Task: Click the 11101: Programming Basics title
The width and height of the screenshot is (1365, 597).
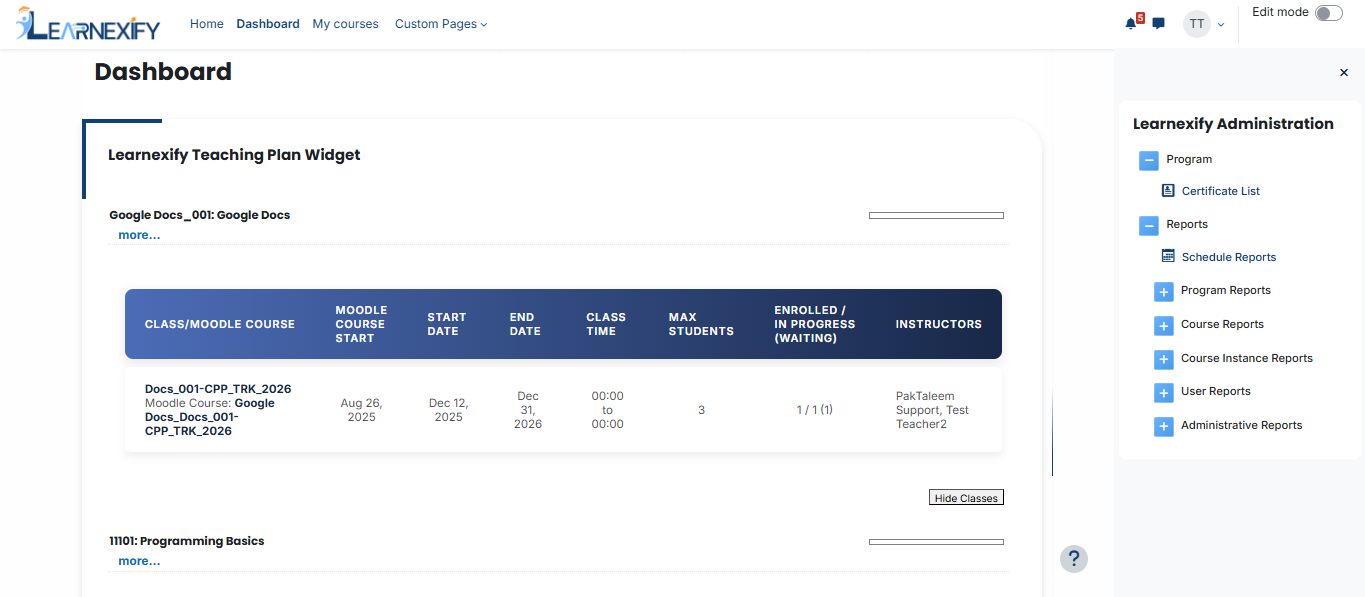Action: 187,541
